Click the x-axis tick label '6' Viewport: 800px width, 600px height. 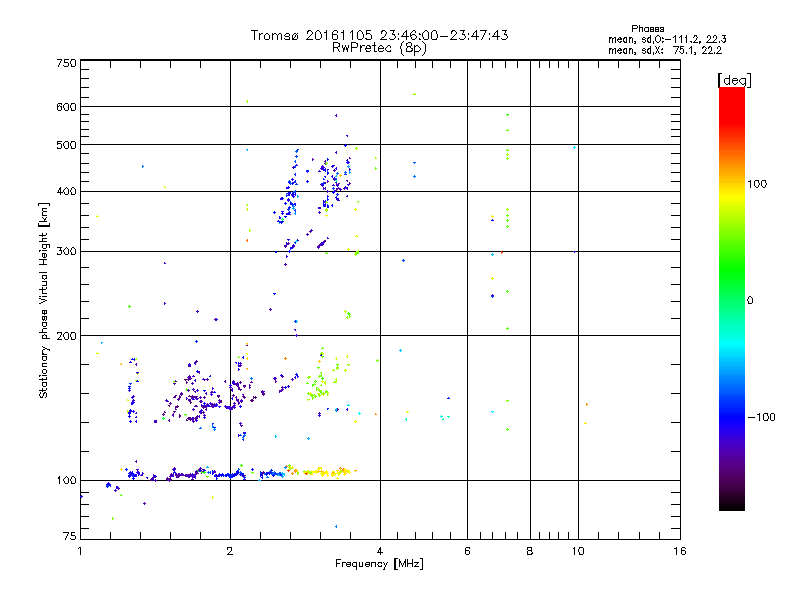467,551
